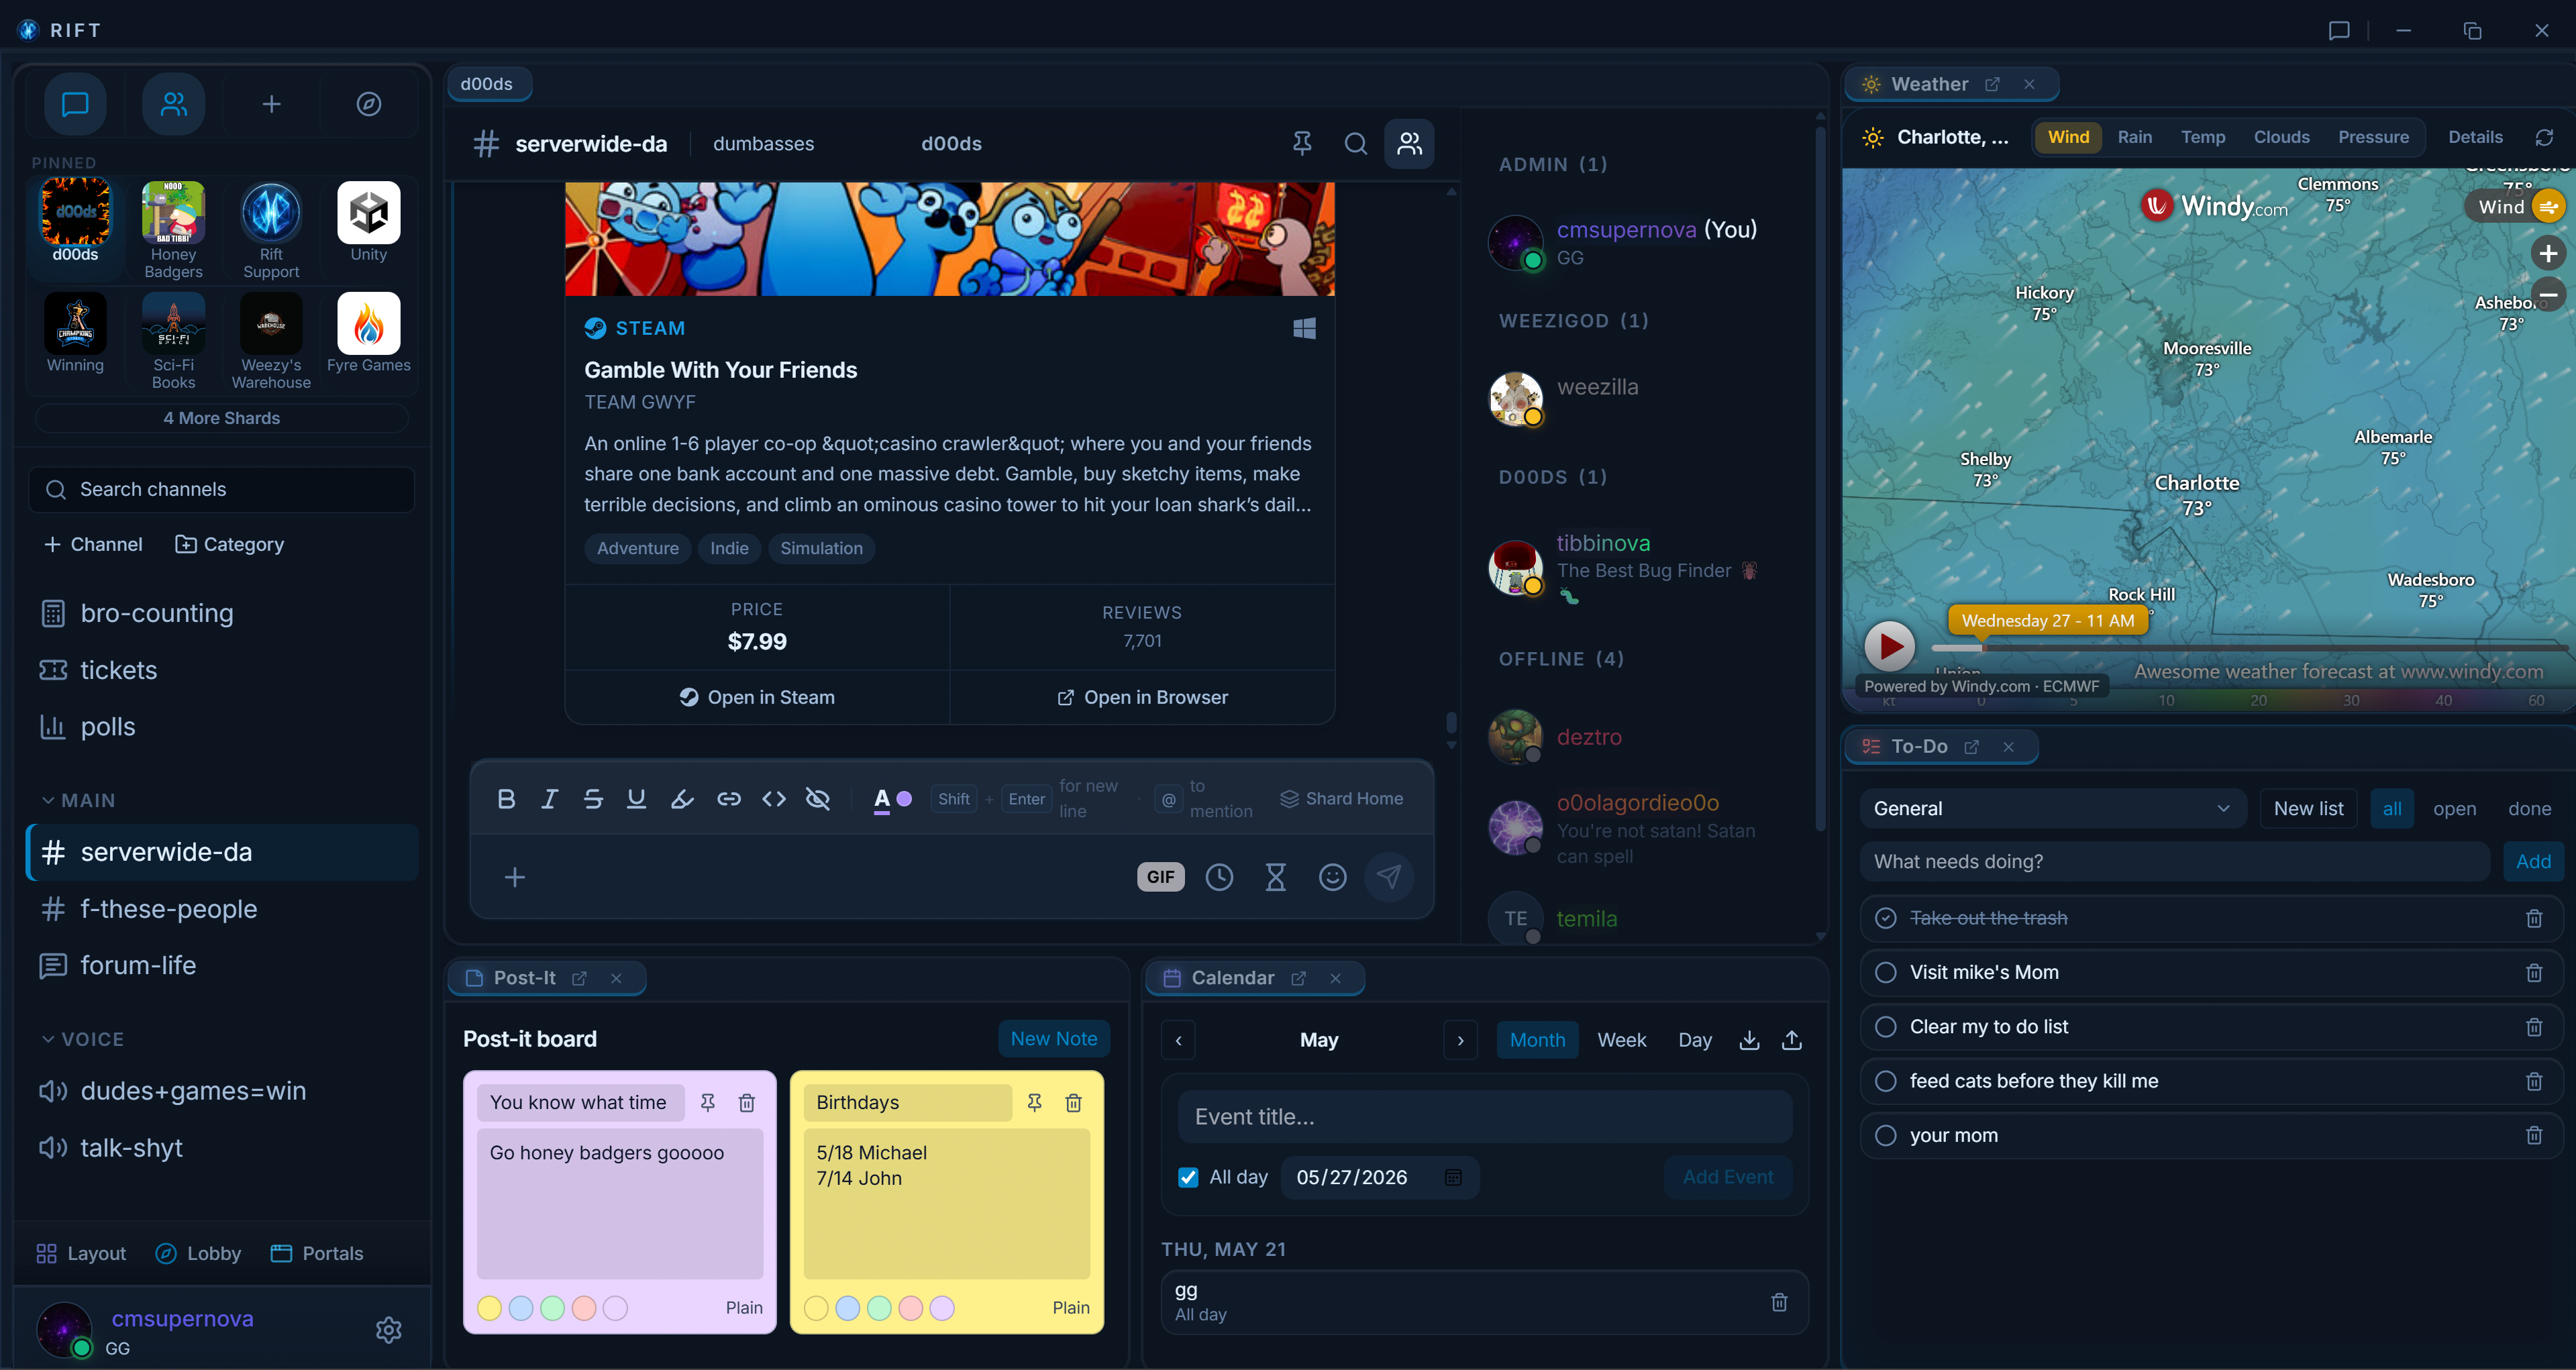Pop out the Weather widget
Screen dimensions: 2576x1370
[1992, 84]
